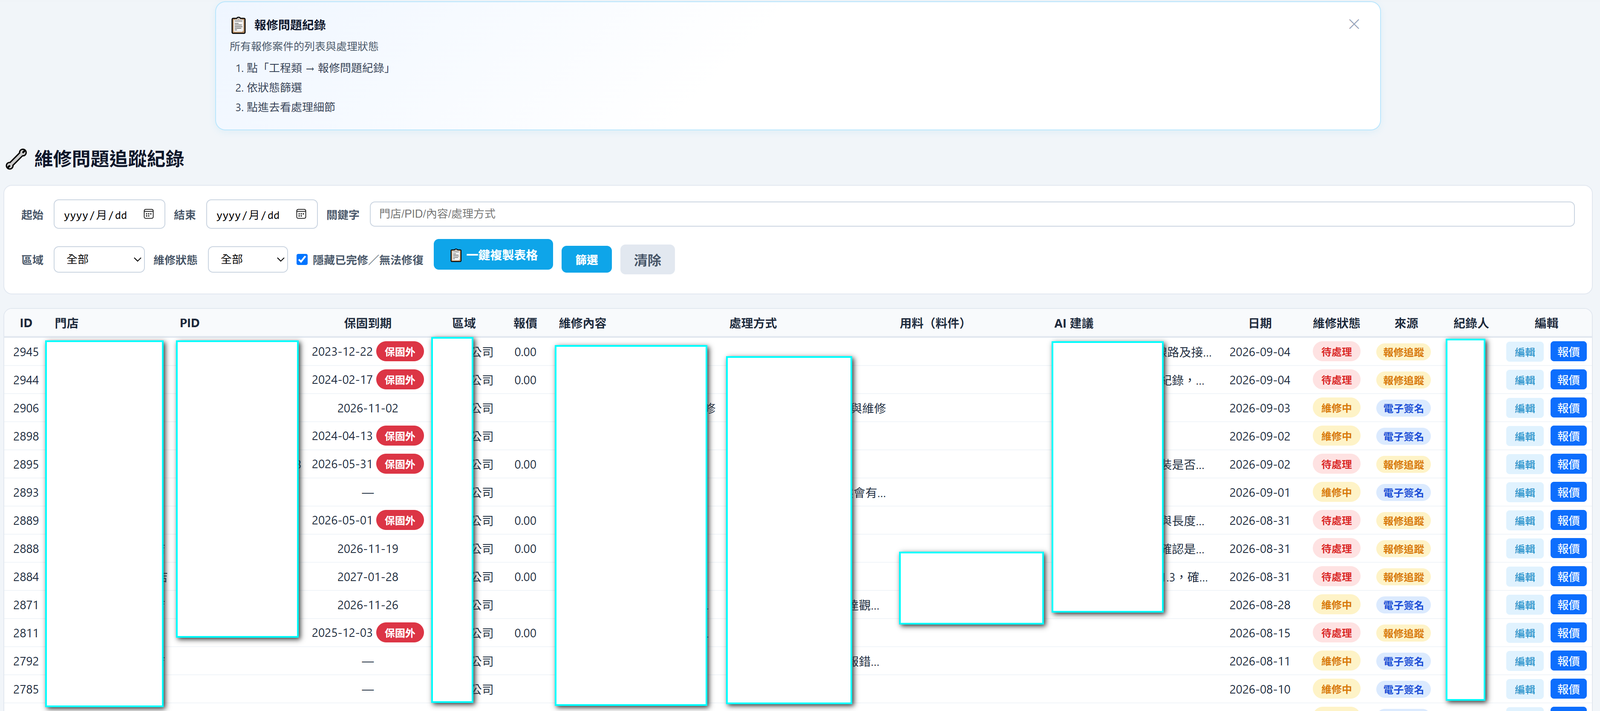The width and height of the screenshot is (1600, 711).
Task: Click the 保固外 badge on row 2898
Action: (400, 436)
